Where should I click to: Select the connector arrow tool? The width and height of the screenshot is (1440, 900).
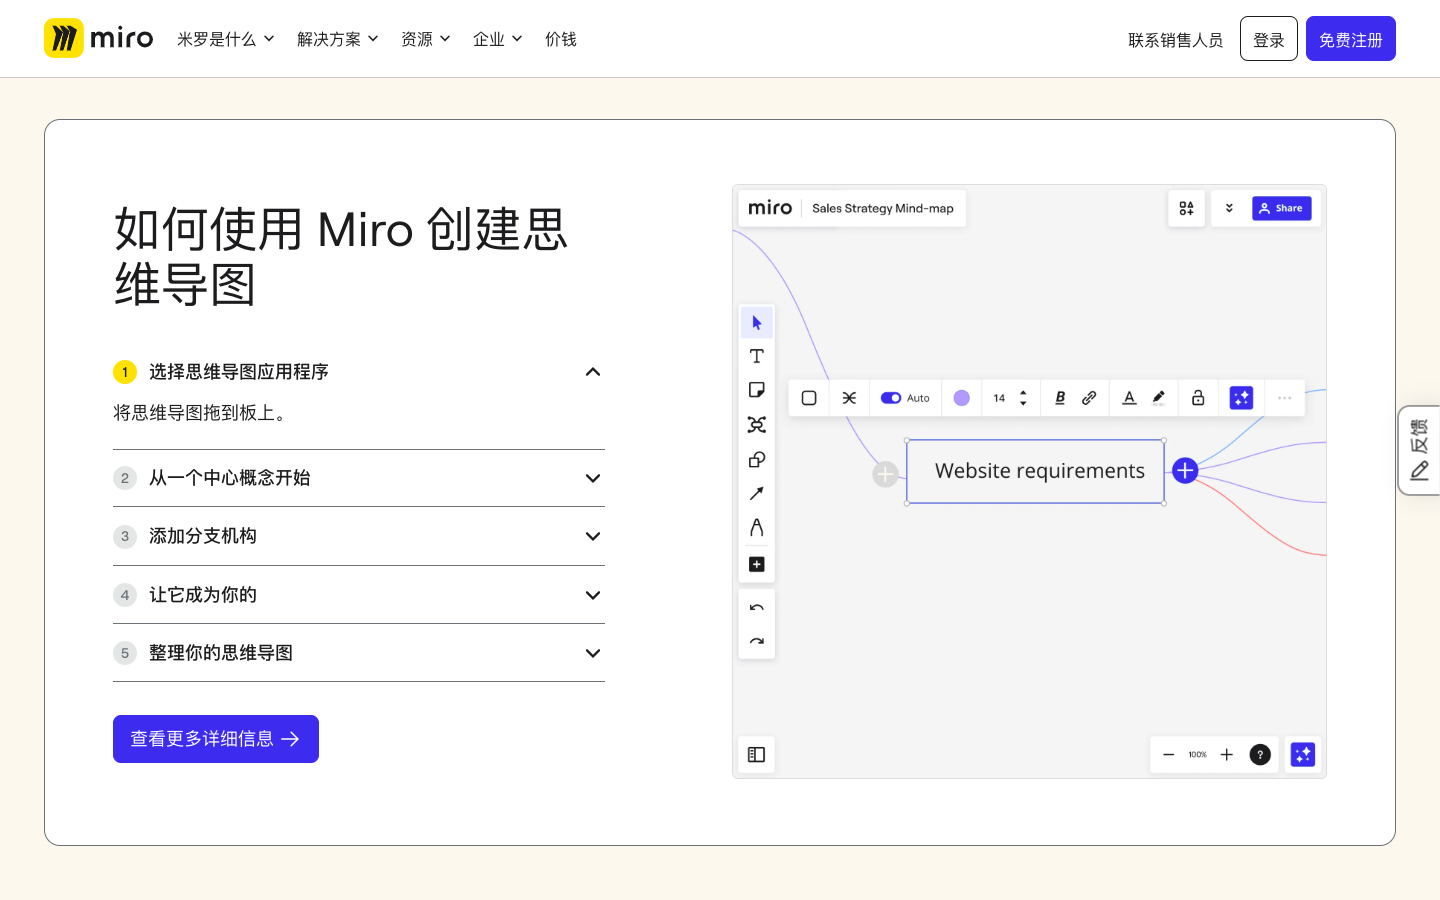point(756,493)
